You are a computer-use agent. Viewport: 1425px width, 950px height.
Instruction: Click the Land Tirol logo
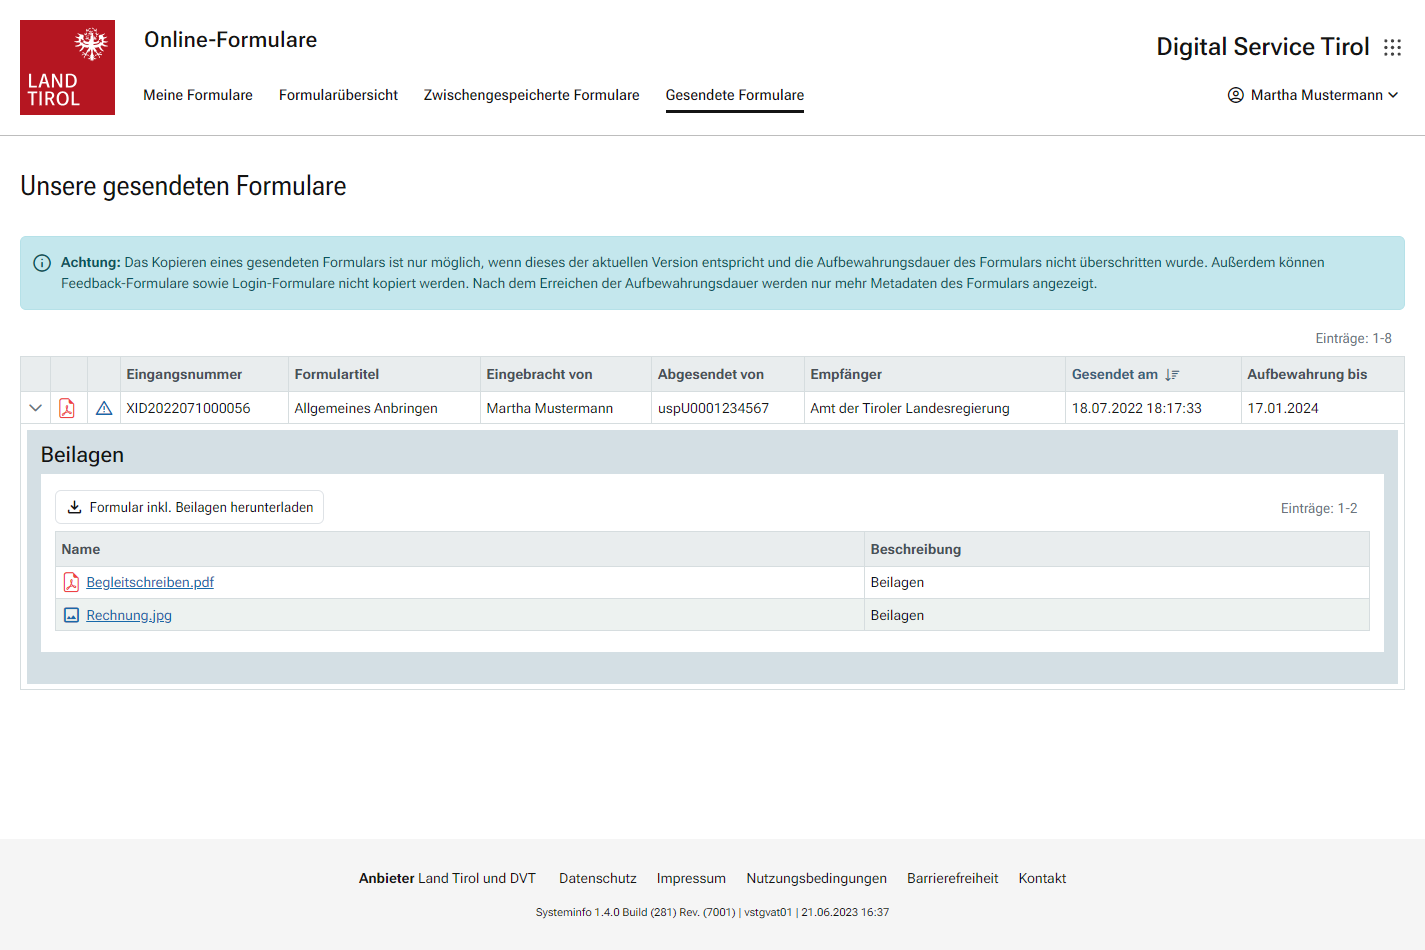coord(67,67)
